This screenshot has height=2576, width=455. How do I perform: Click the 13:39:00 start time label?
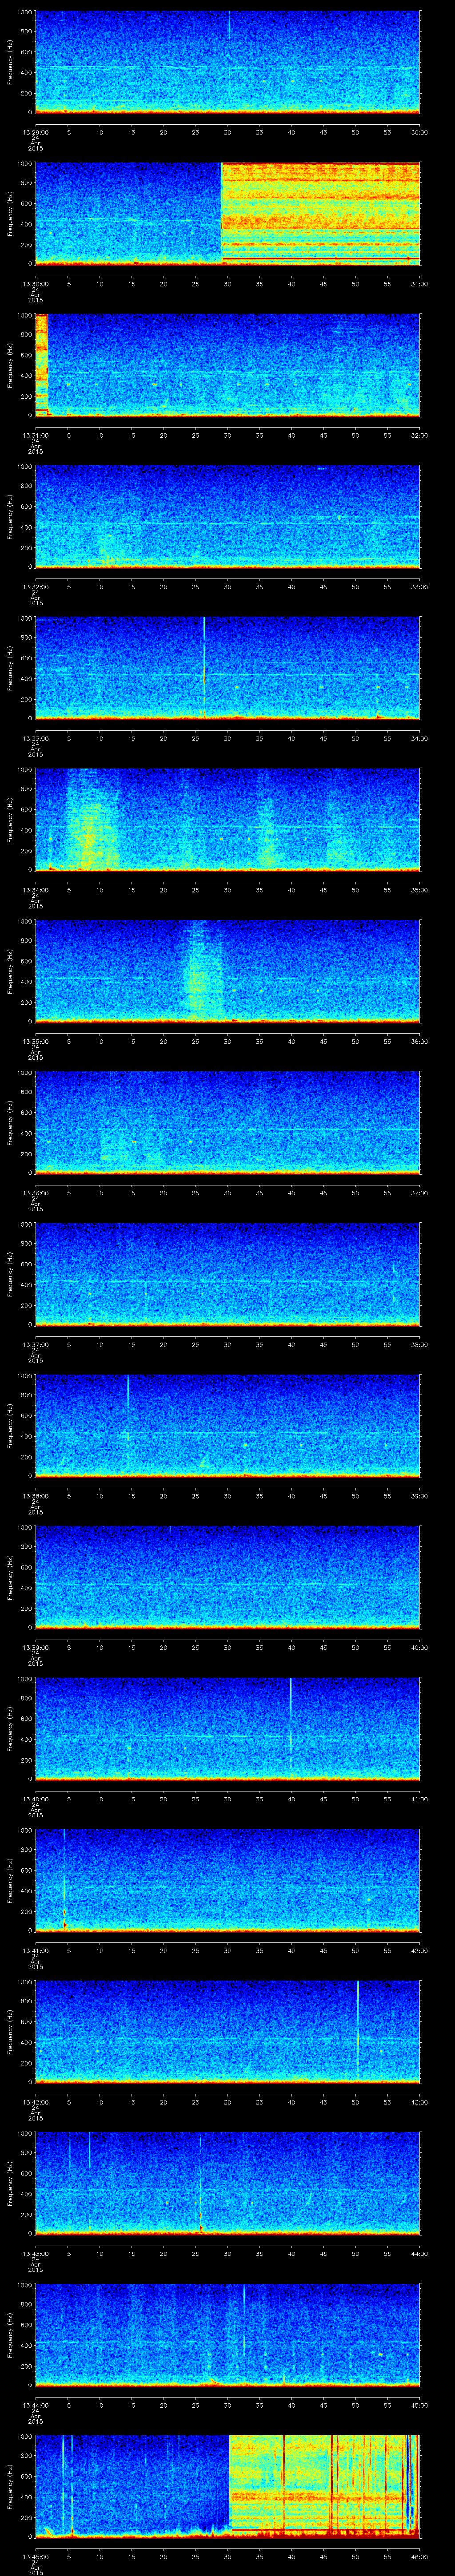tap(35, 1647)
